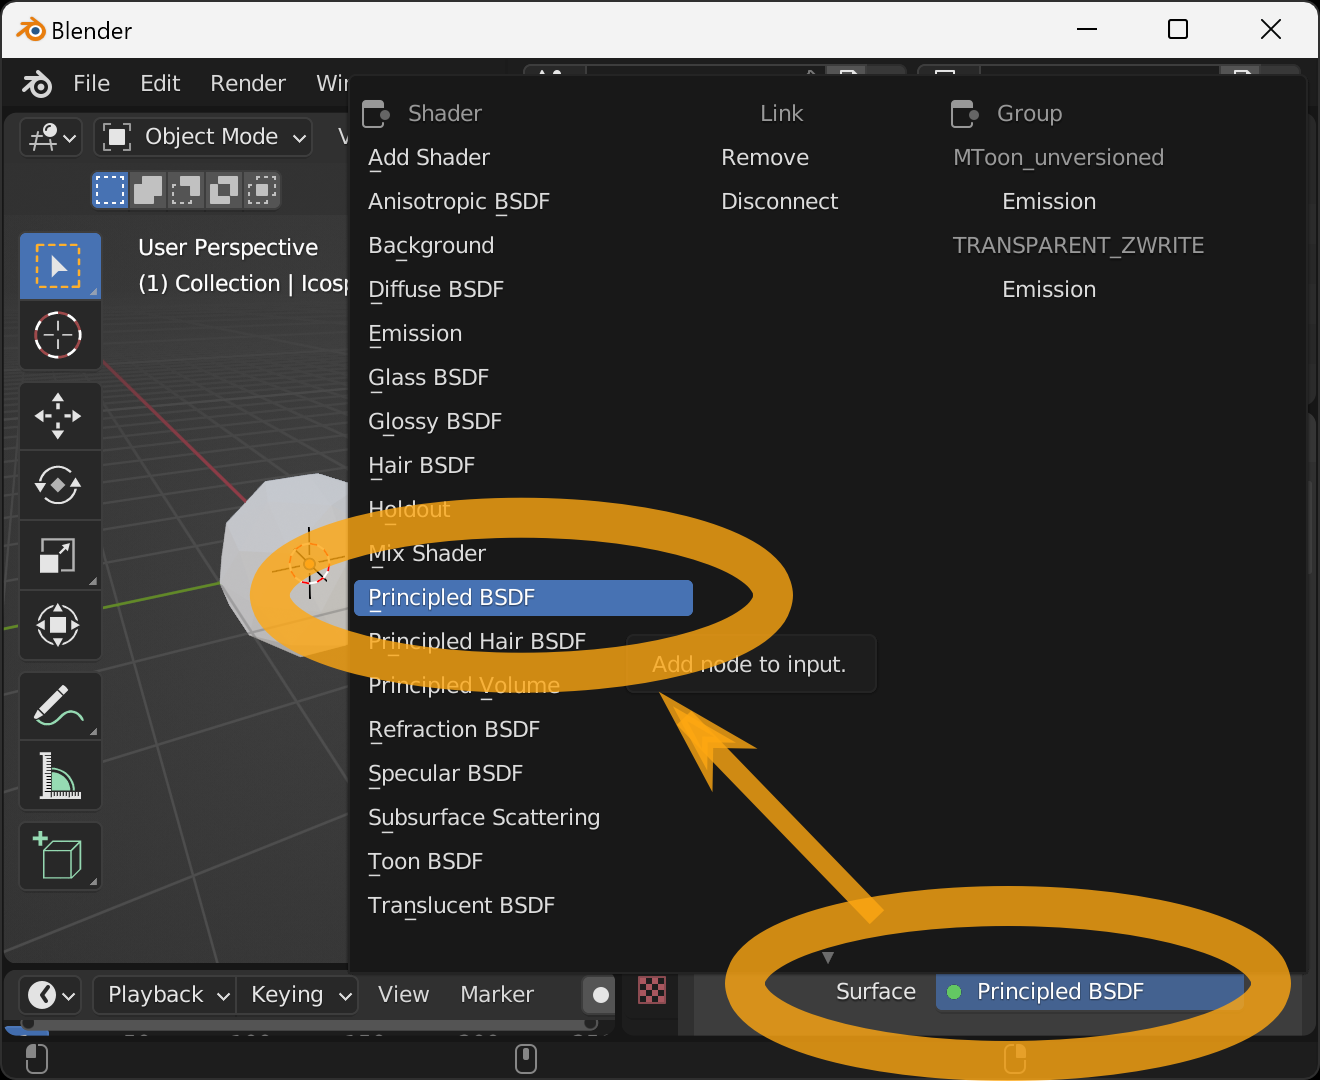Viewport: 1320px width, 1092px height.
Task: Open the Object Mode dropdown
Action: [204, 137]
